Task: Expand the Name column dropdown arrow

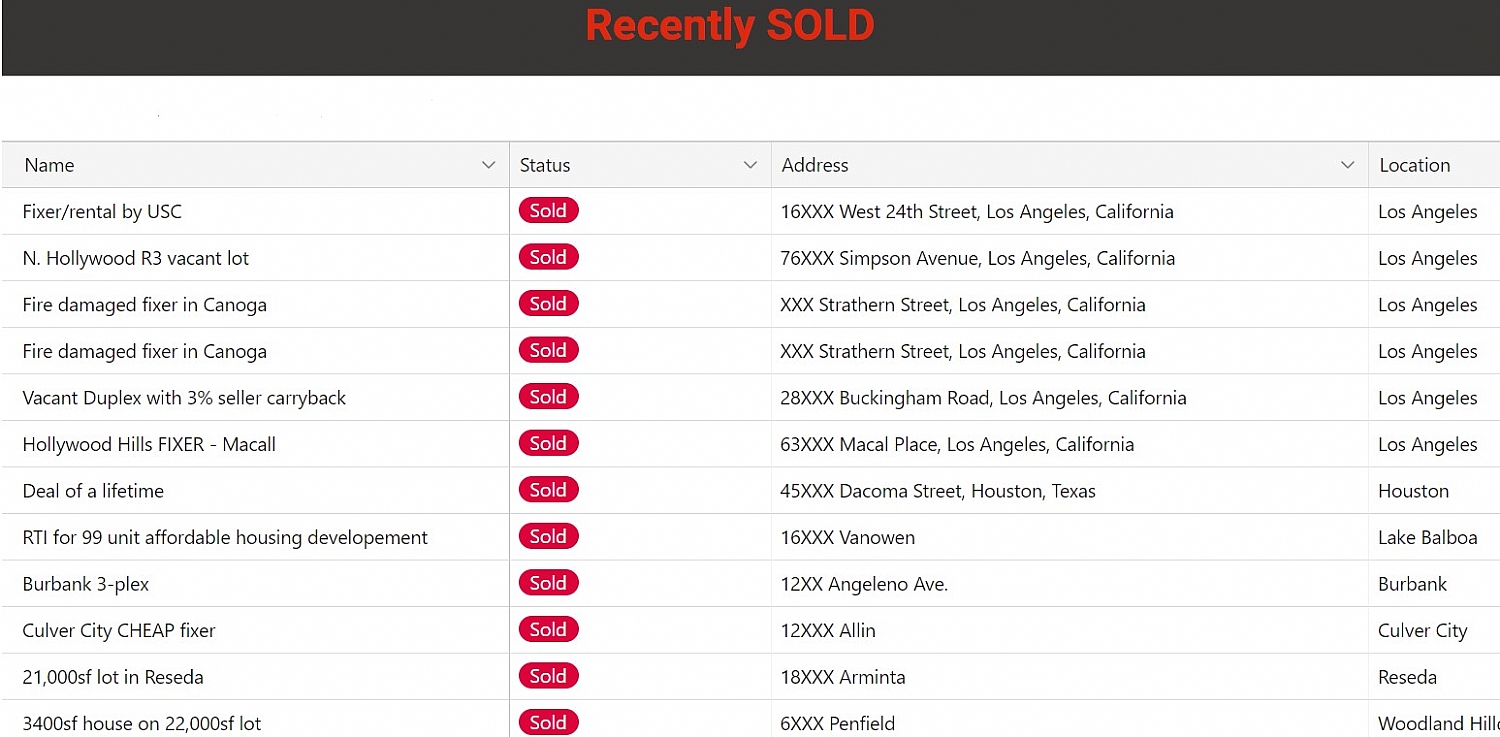Action: [x=488, y=165]
